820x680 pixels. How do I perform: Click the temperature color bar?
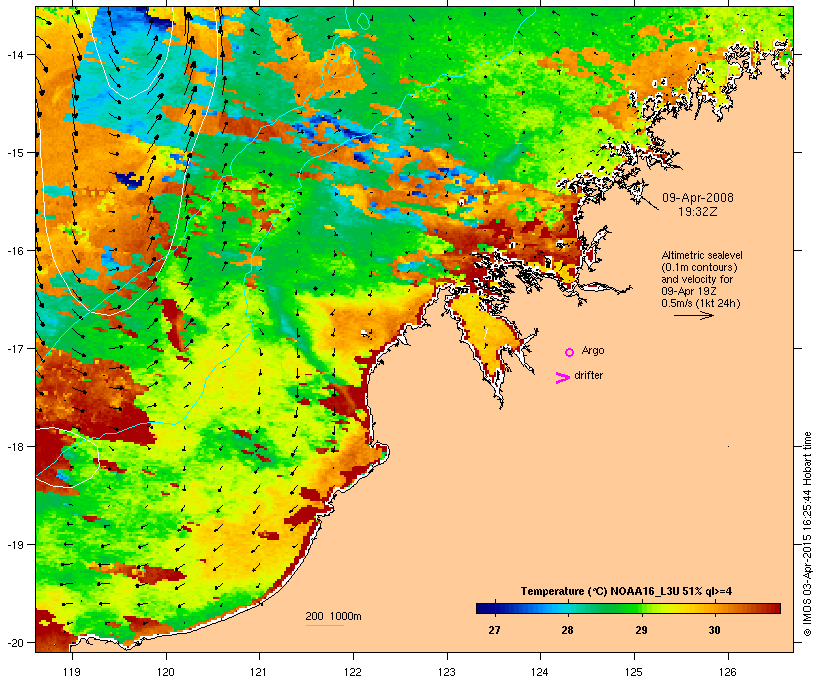628,608
